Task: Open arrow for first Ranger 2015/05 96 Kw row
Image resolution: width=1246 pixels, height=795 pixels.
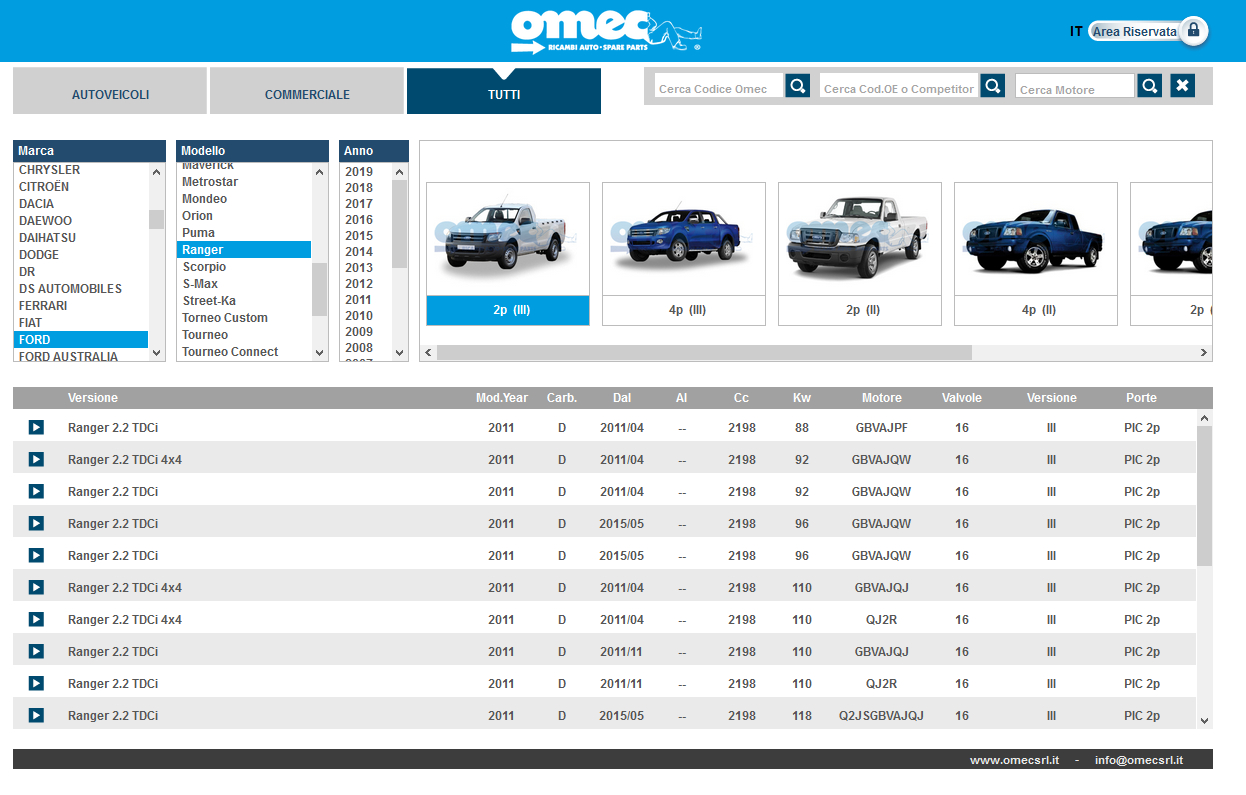Action: (x=36, y=523)
